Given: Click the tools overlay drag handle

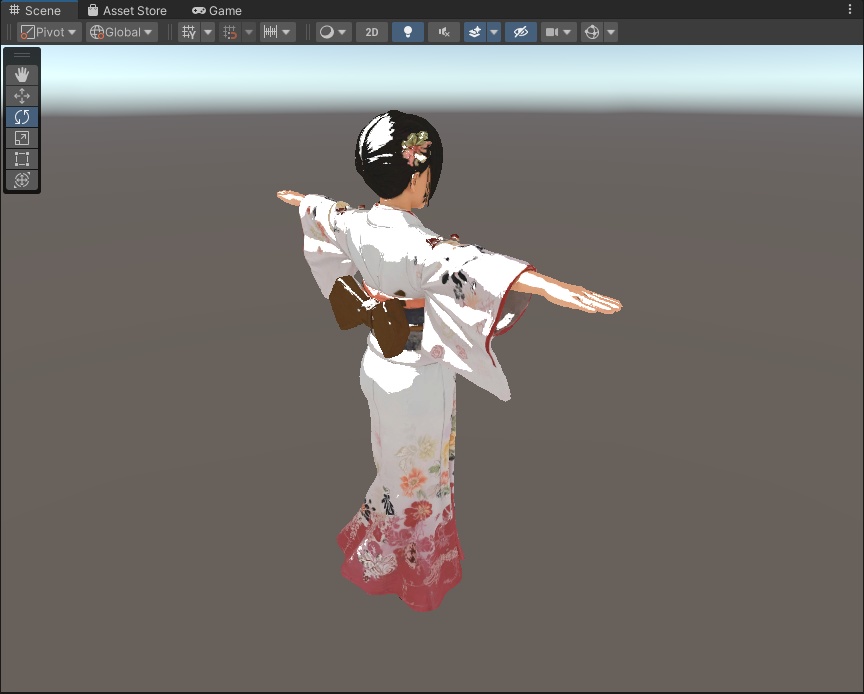Looking at the screenshot, I should point(21,55).
